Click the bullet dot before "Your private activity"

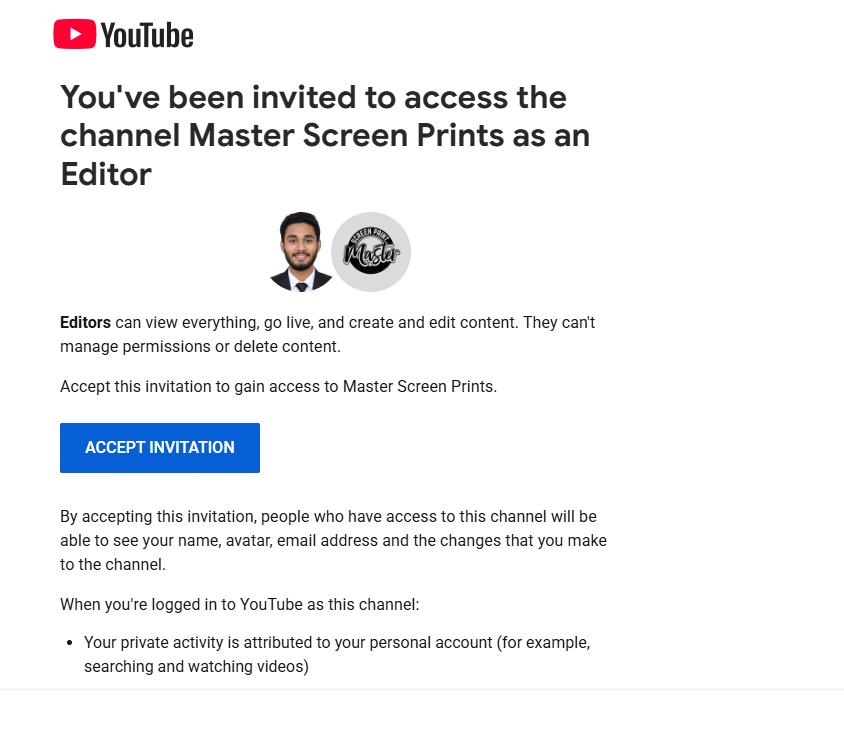tap(69, 643)
